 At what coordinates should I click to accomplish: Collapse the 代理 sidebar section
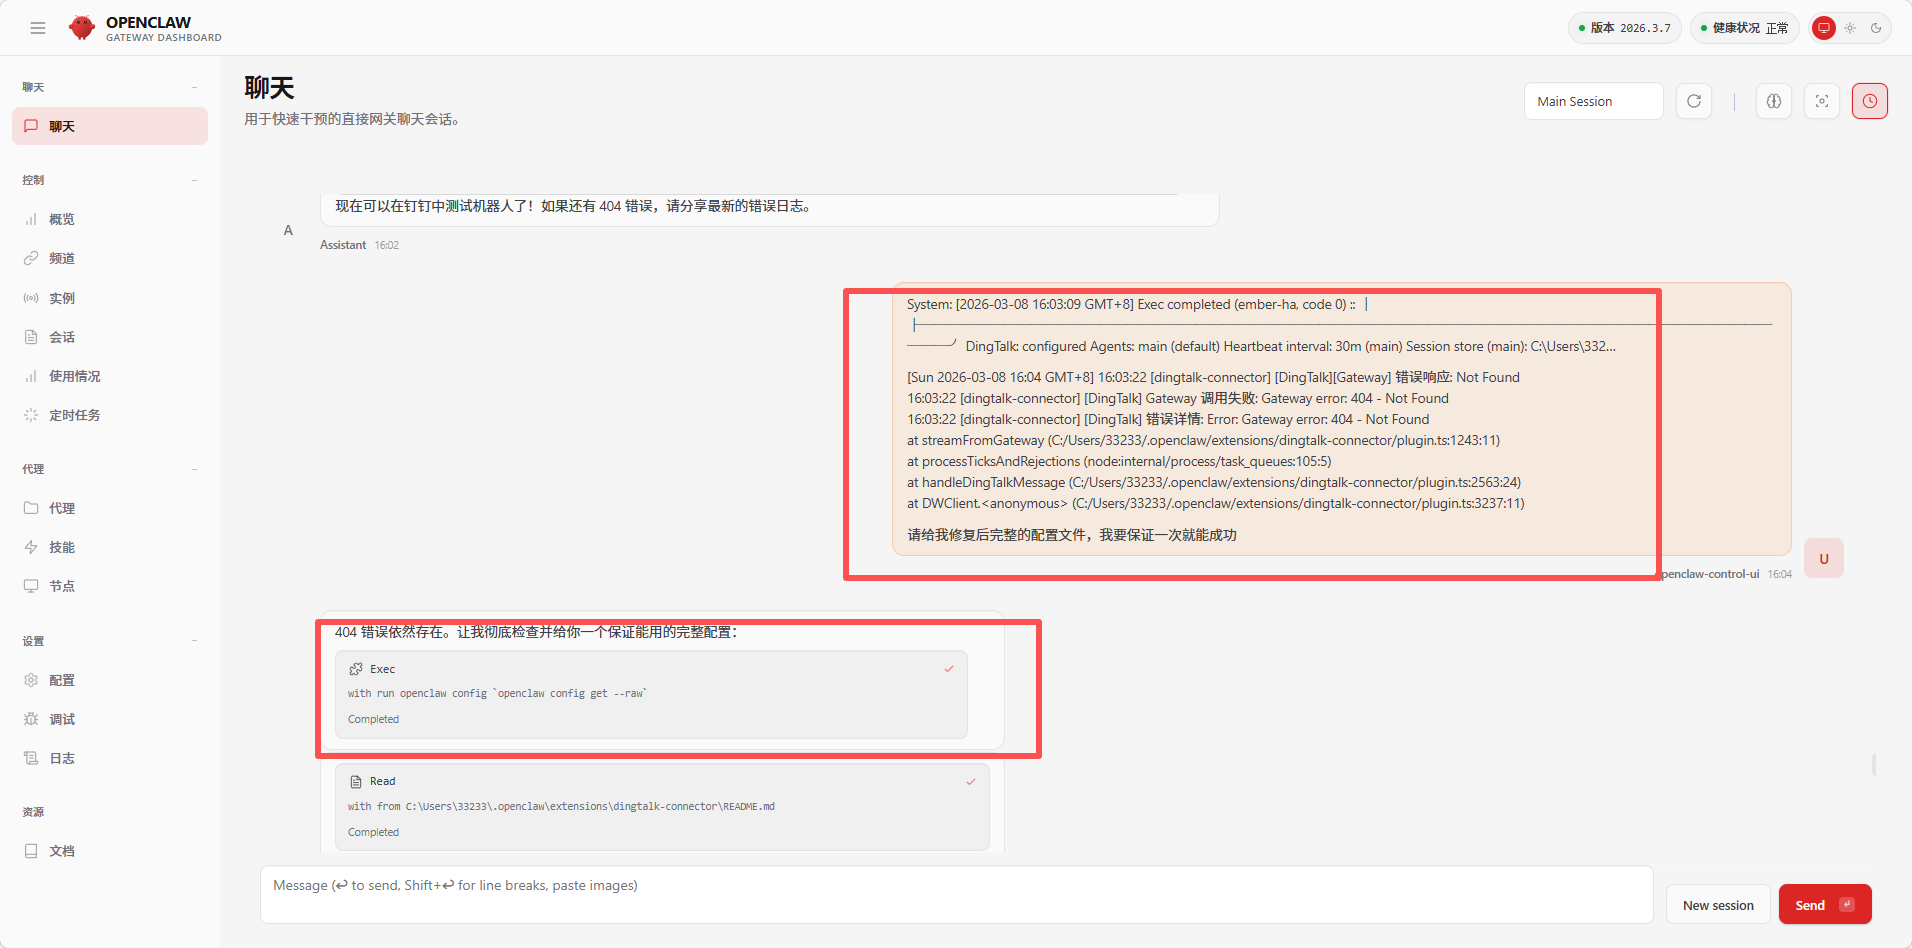point(194,469)
